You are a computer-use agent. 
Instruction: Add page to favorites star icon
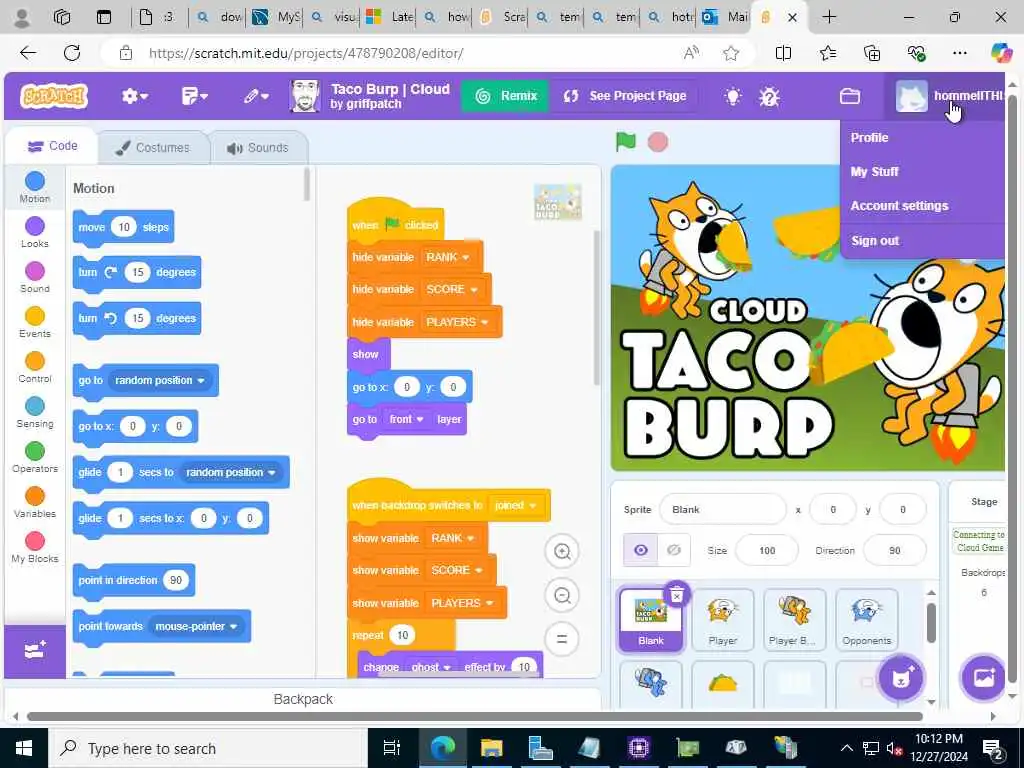pyautogui.click(x=731, y=53)
